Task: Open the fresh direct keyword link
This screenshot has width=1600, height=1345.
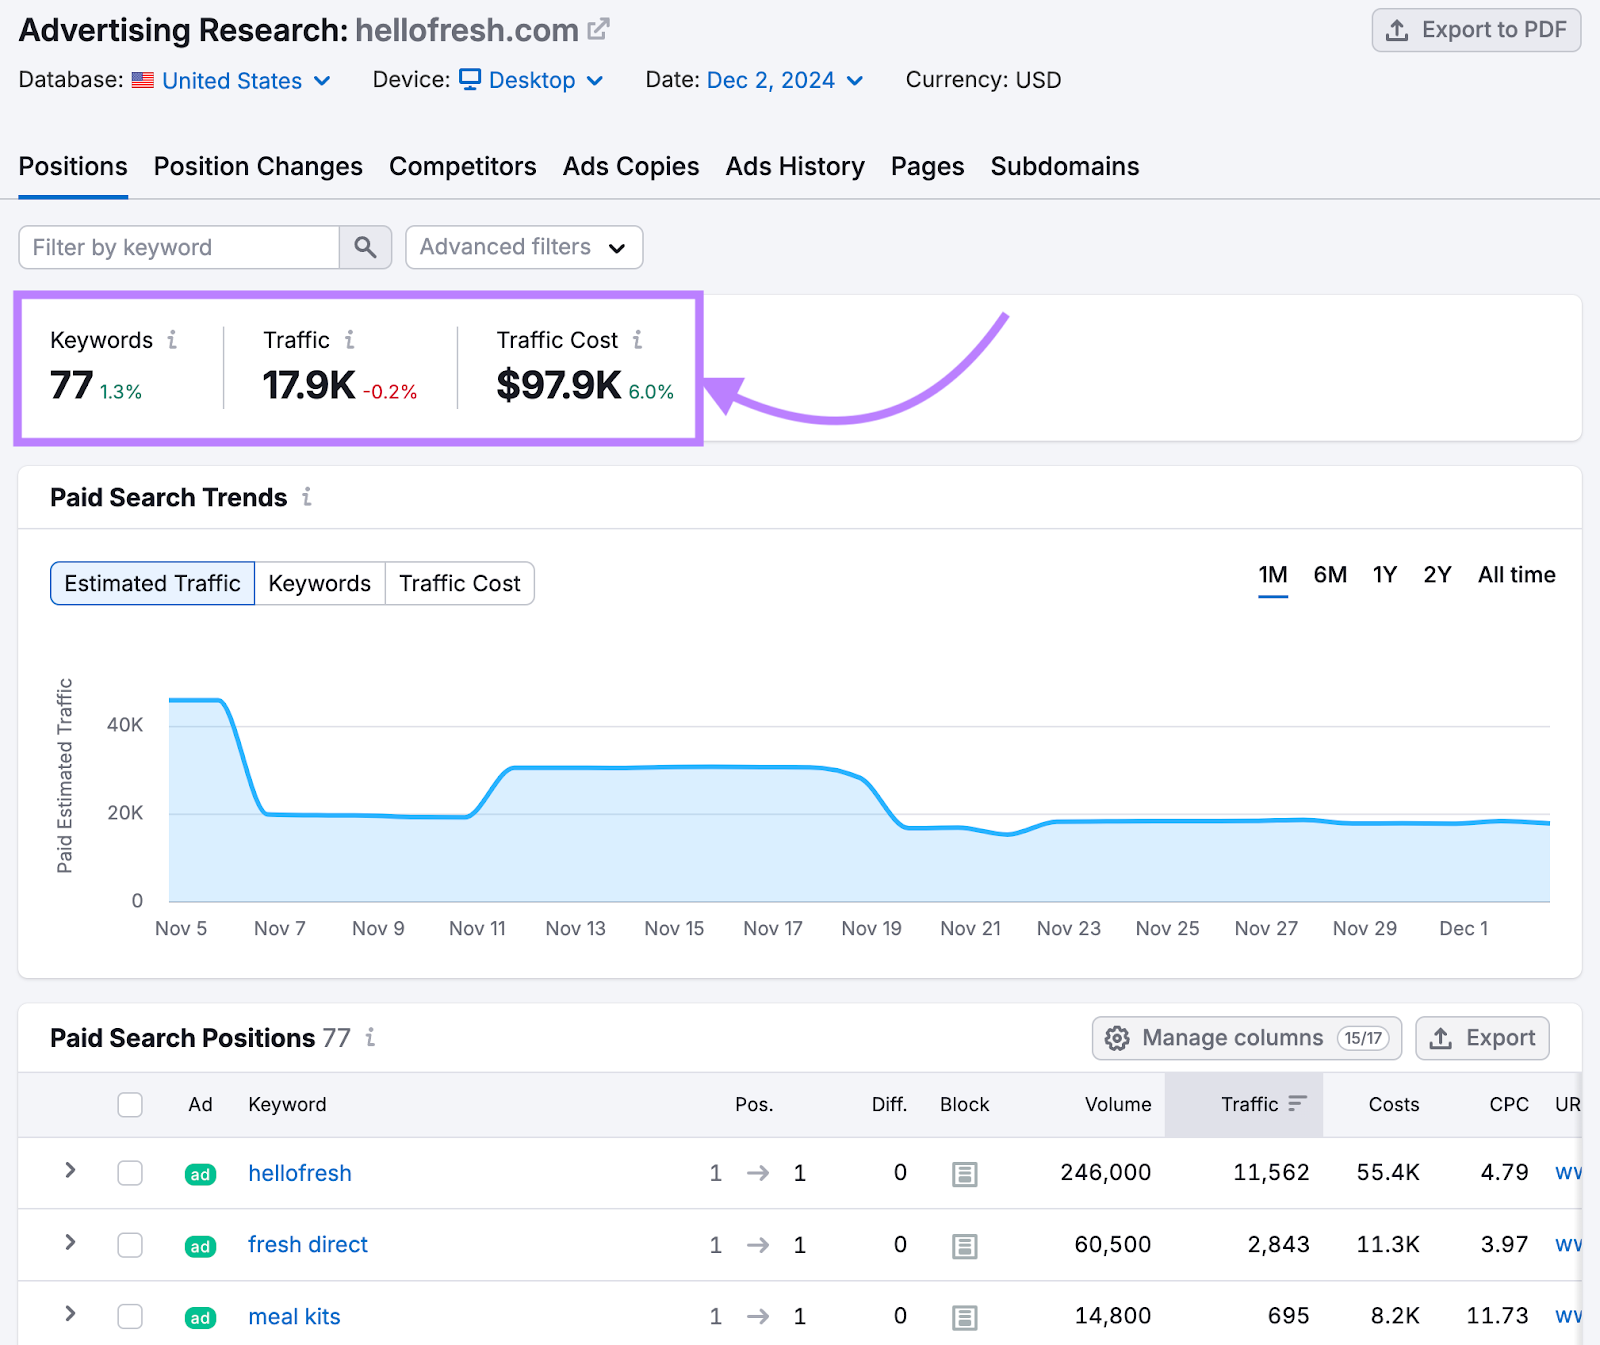Action: click(308, 1245)
